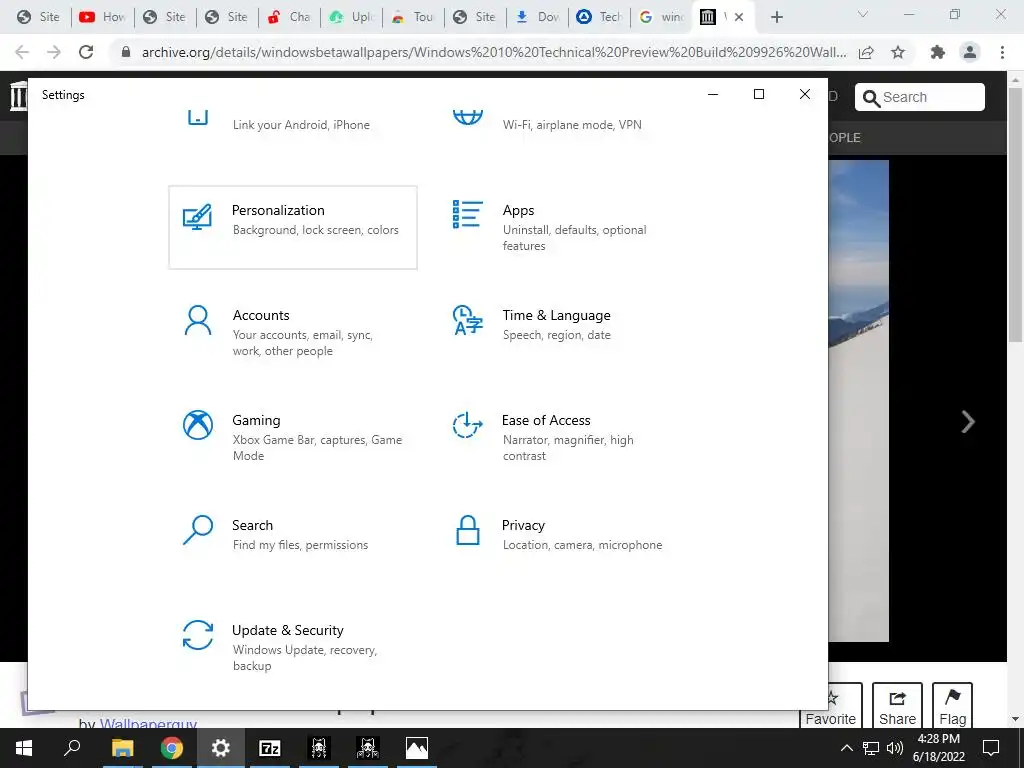This screenshot has height=768, width=1024.
Task: Click the Time & Language icon
Action: (468, 321)
